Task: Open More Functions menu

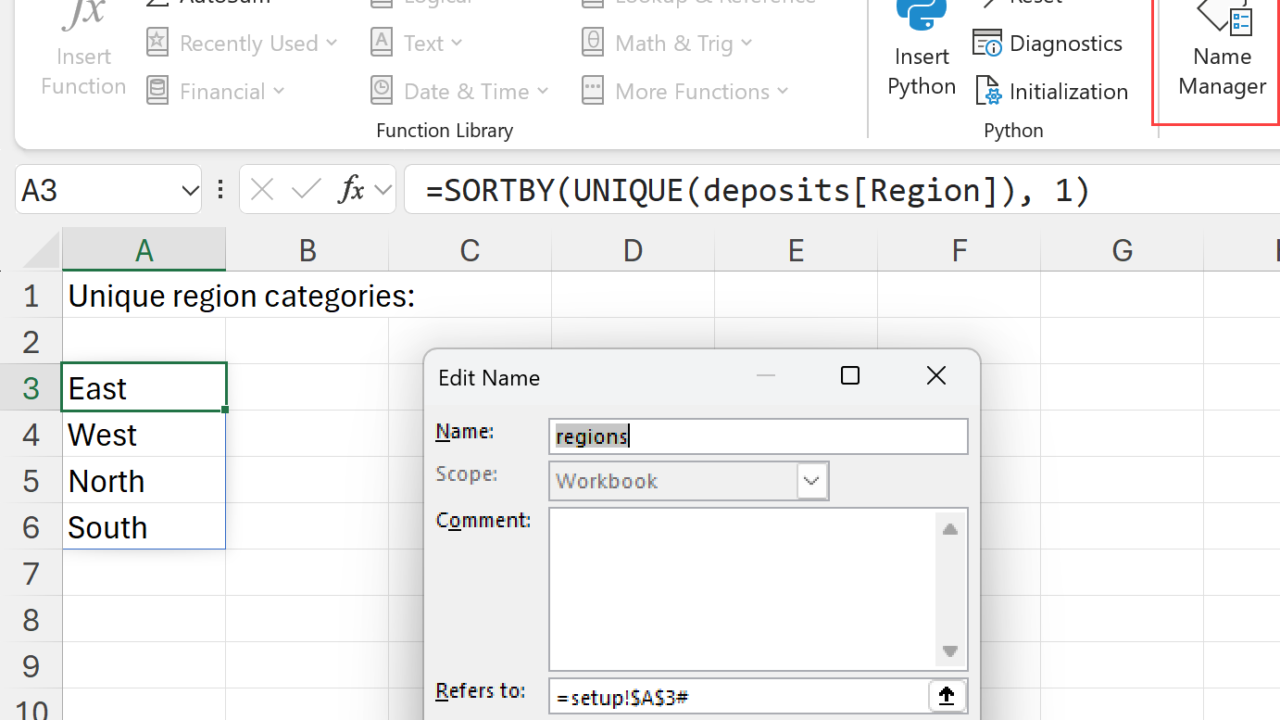Action: point(685,92)
